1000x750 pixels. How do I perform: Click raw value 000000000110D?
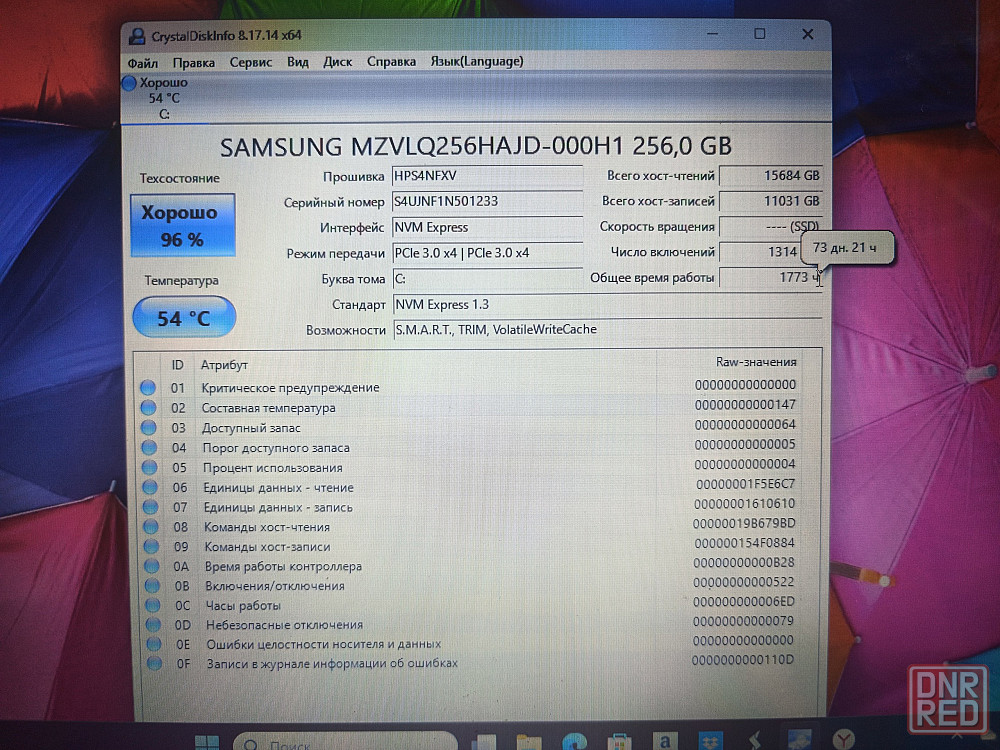click(743, 660)
